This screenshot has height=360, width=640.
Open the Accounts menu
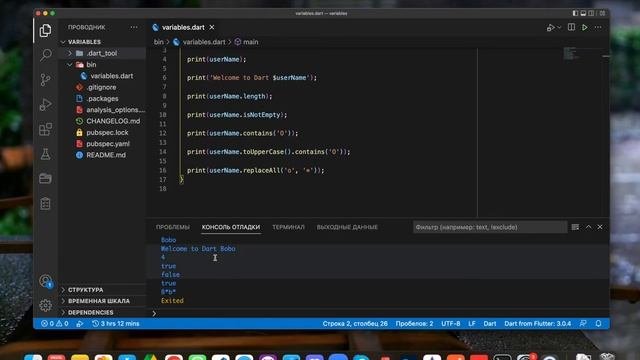(x=45, y=281)
